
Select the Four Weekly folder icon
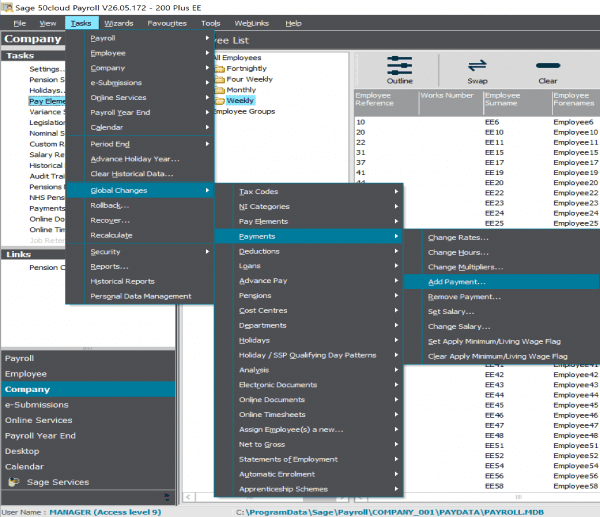coord(220,80)
